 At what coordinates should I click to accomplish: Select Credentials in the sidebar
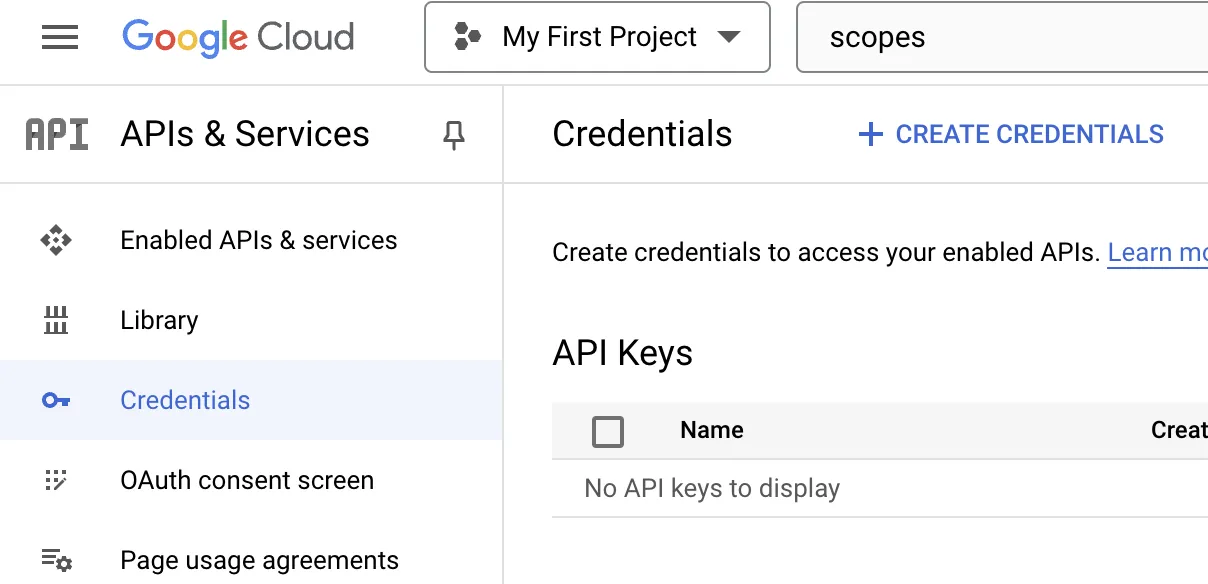coord(250,400)
